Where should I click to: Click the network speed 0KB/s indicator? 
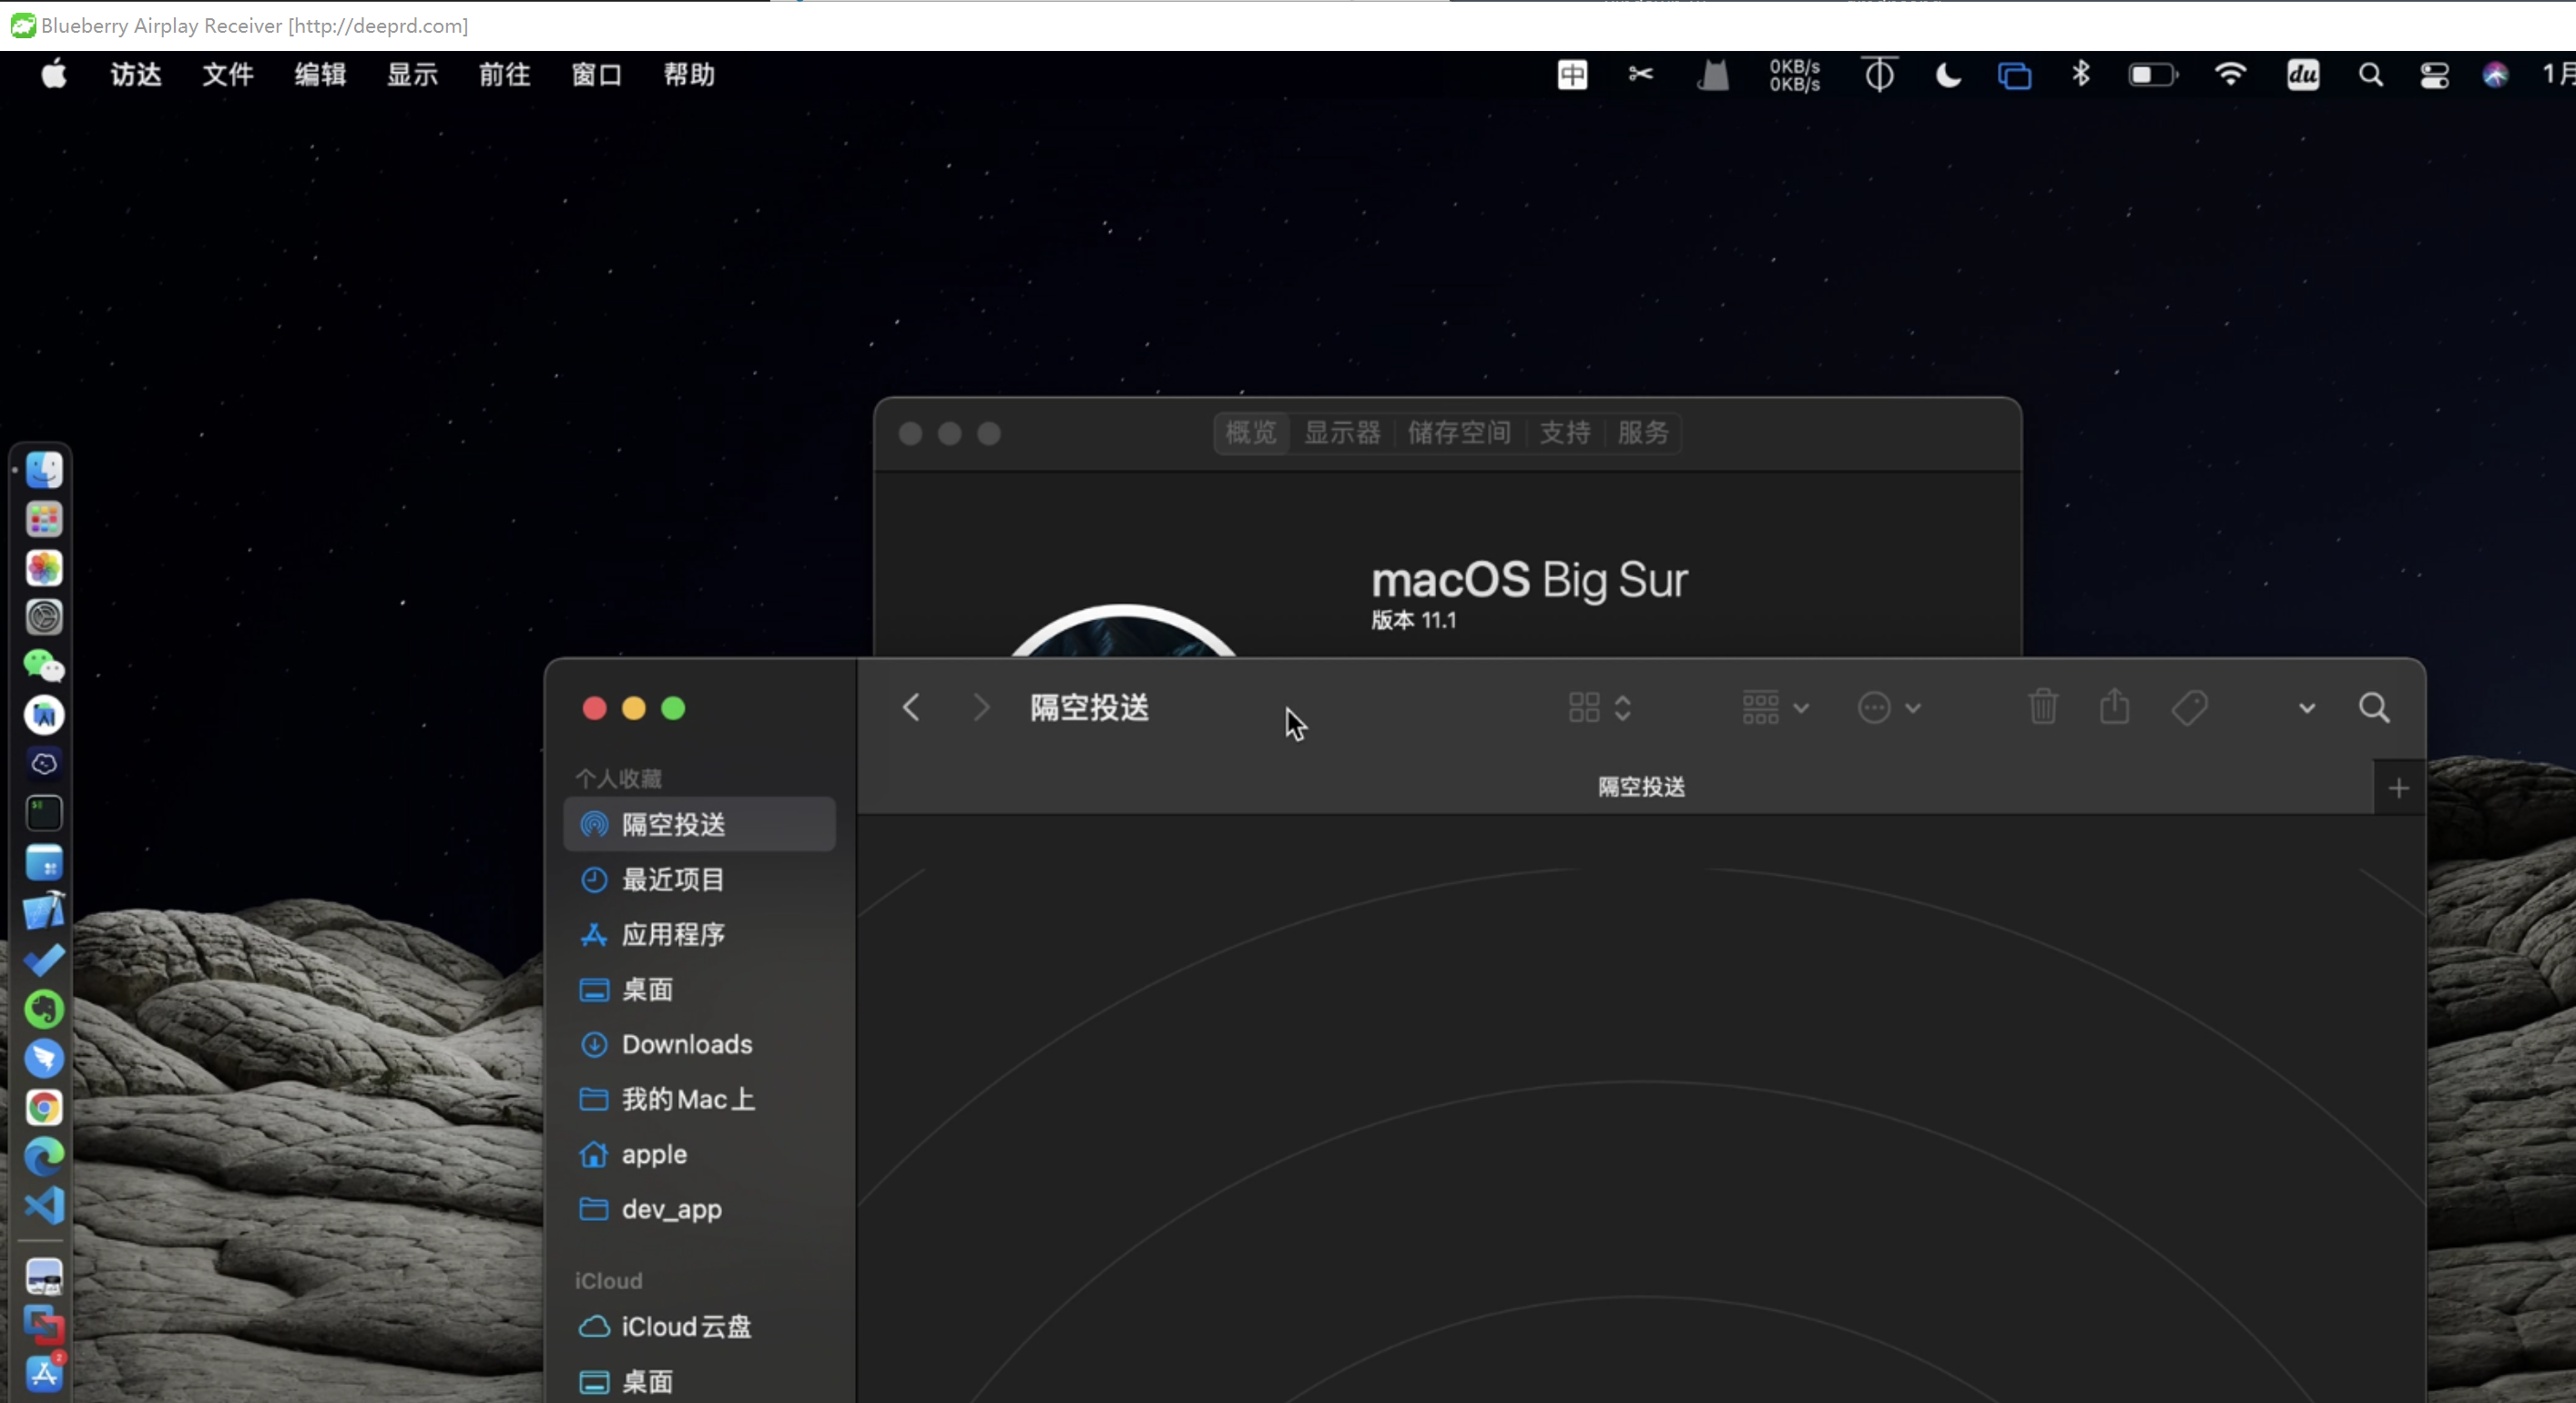(1795, 75)
